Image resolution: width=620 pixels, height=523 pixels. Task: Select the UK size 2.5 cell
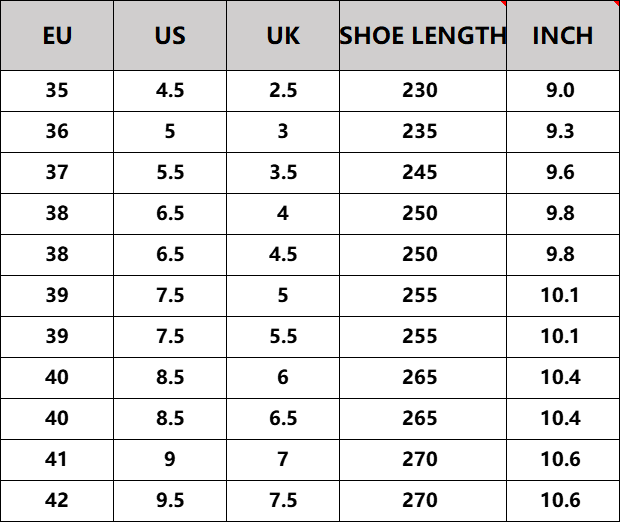point(283,91)
